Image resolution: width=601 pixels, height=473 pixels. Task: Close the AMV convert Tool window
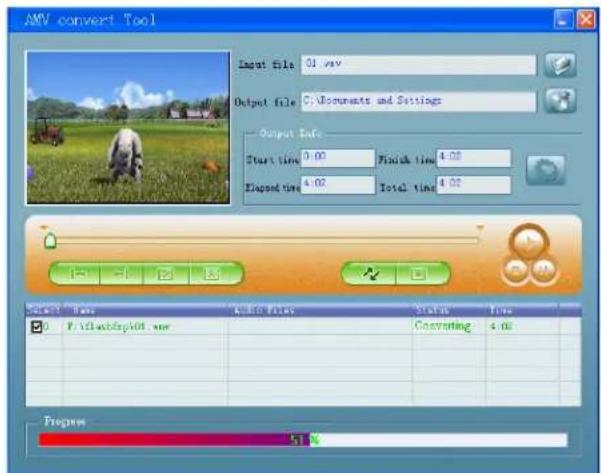tap(586, 20)
